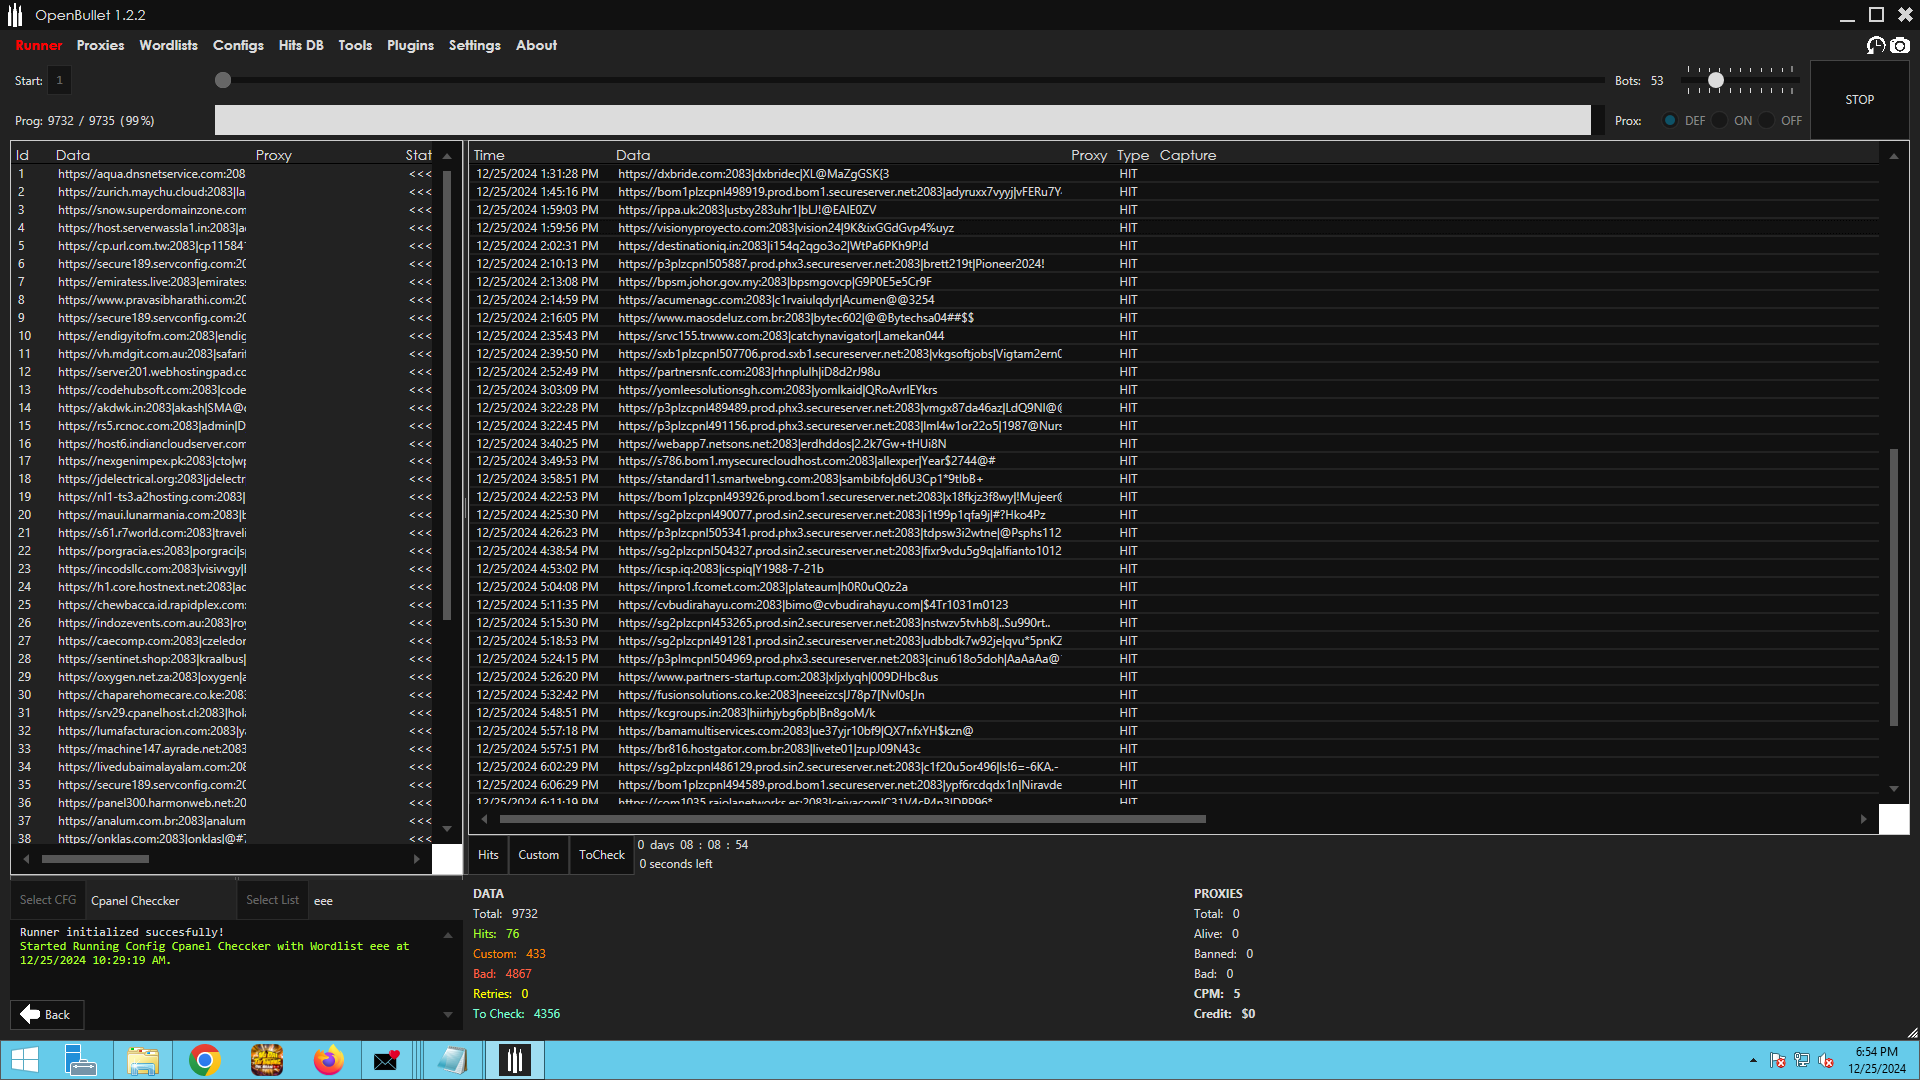This screenshot has width=1920, height=1080.
Task: Select the OFF proxy radio button
Action: [1767, 120]
